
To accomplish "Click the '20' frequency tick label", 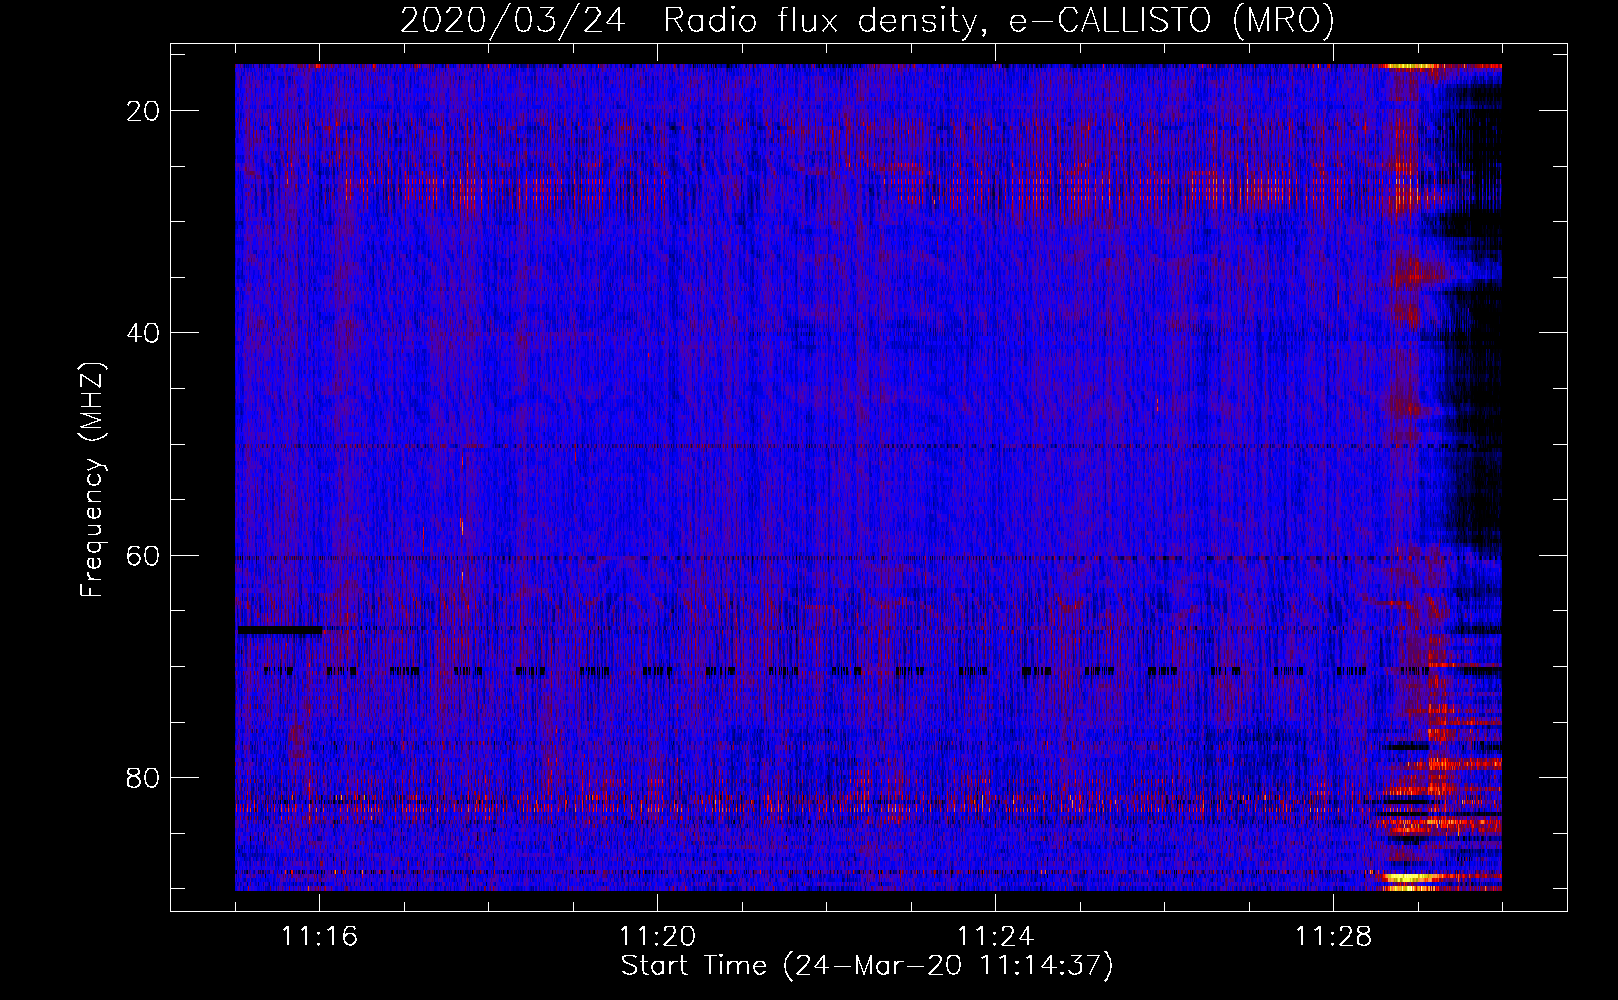I will [x=144, y=110].
